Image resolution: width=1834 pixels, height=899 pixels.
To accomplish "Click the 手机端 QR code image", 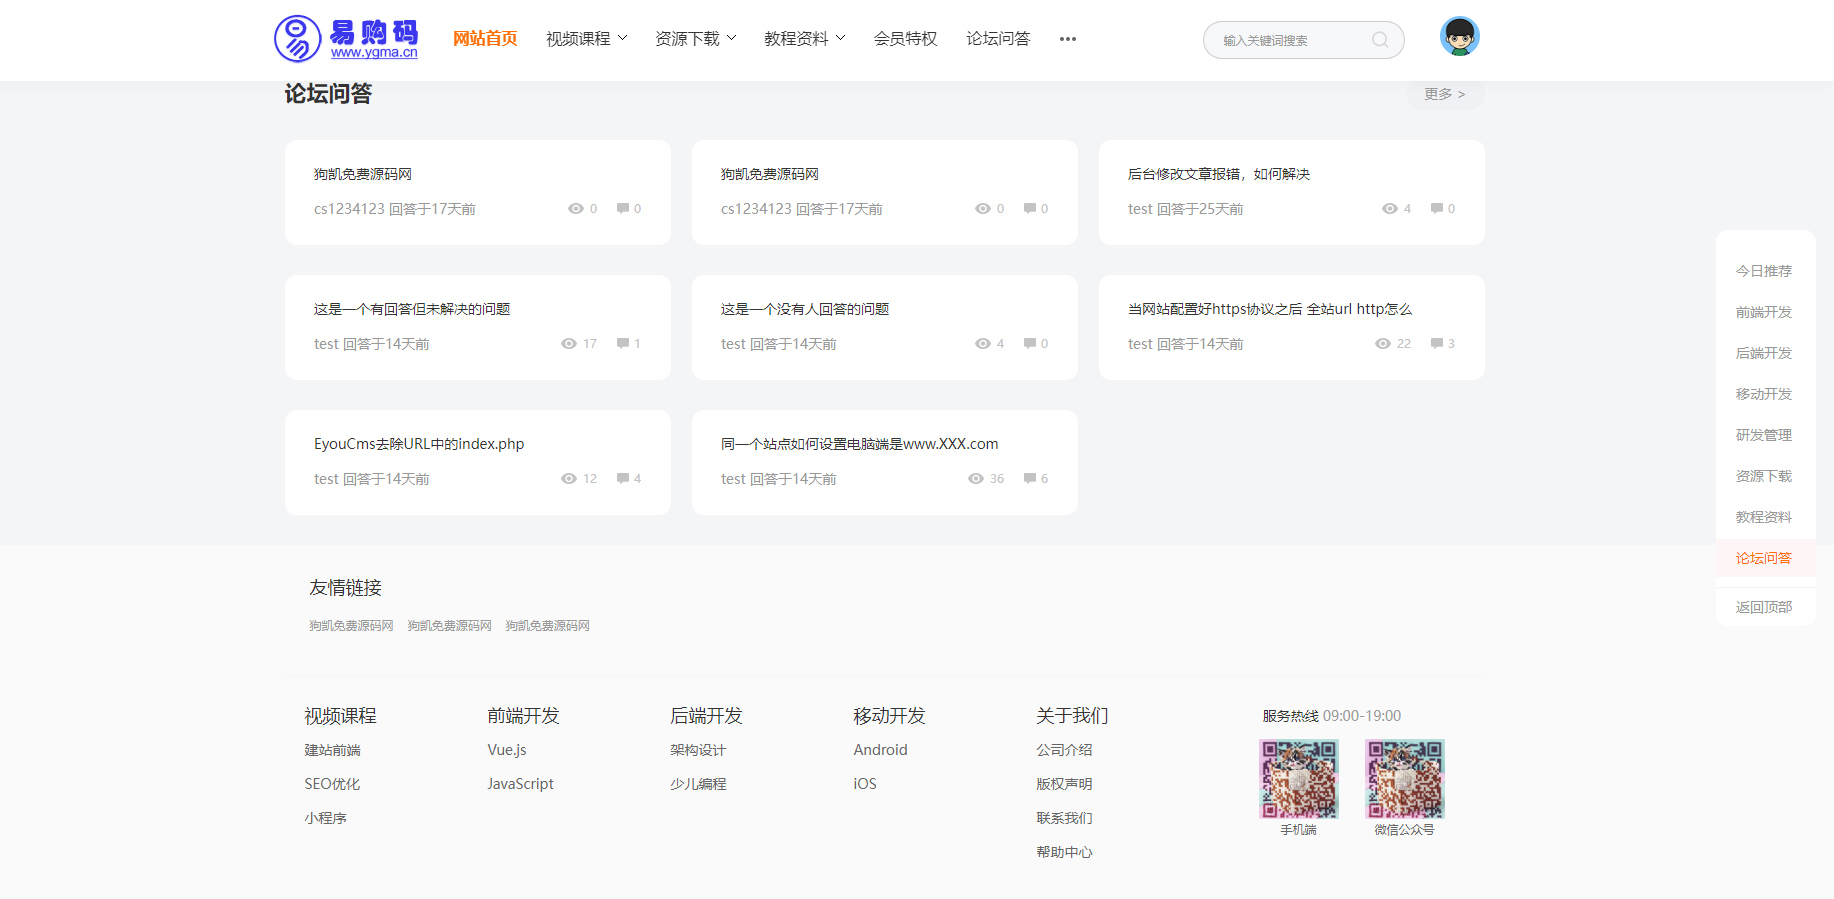I will tap(1298, 779).
